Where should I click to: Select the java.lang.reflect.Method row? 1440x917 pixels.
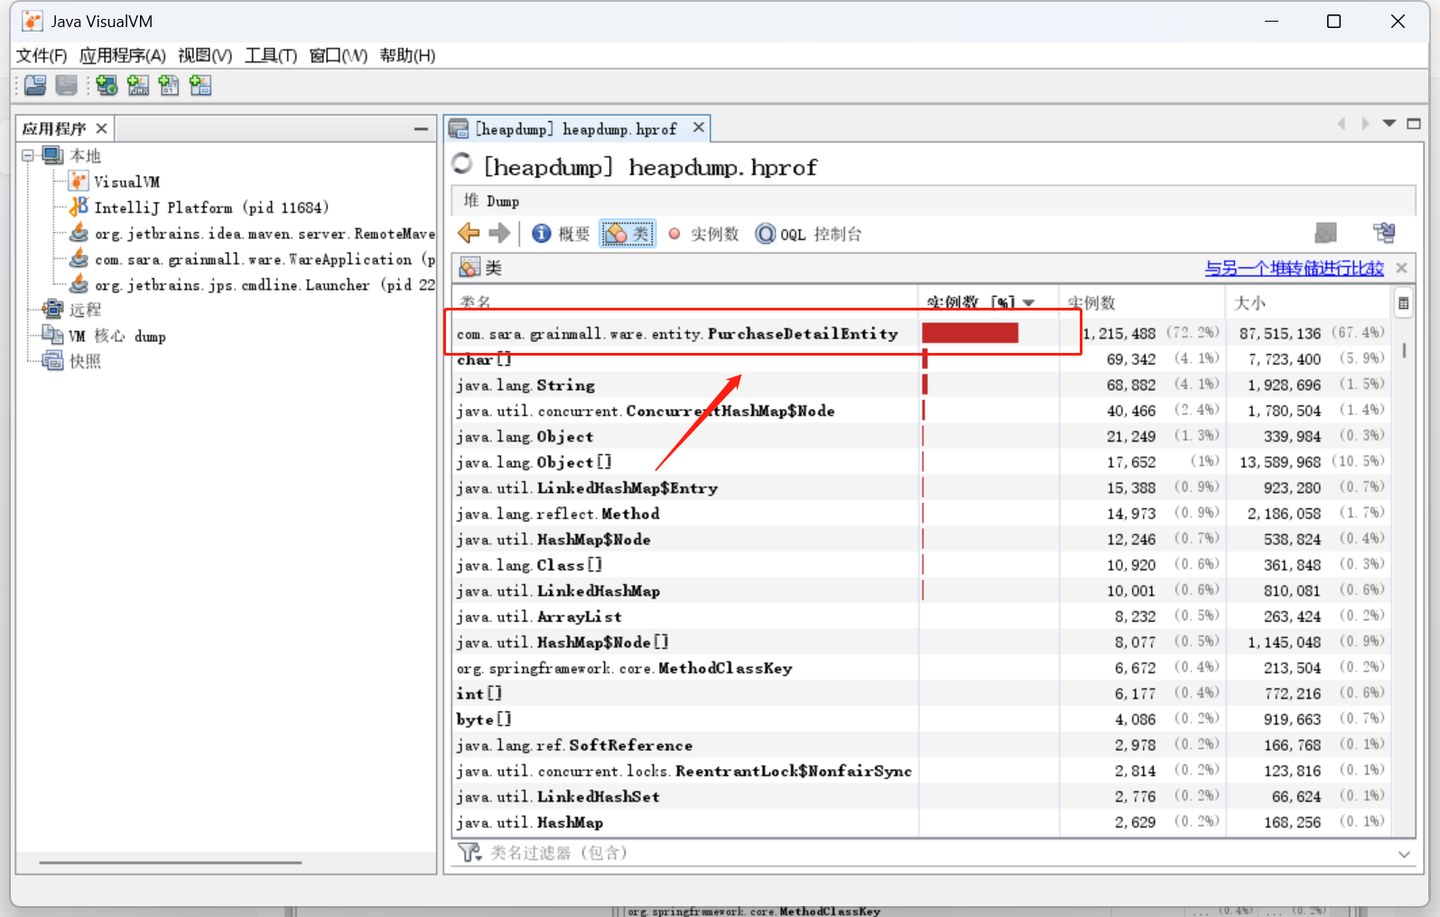[x=921, y=513]
